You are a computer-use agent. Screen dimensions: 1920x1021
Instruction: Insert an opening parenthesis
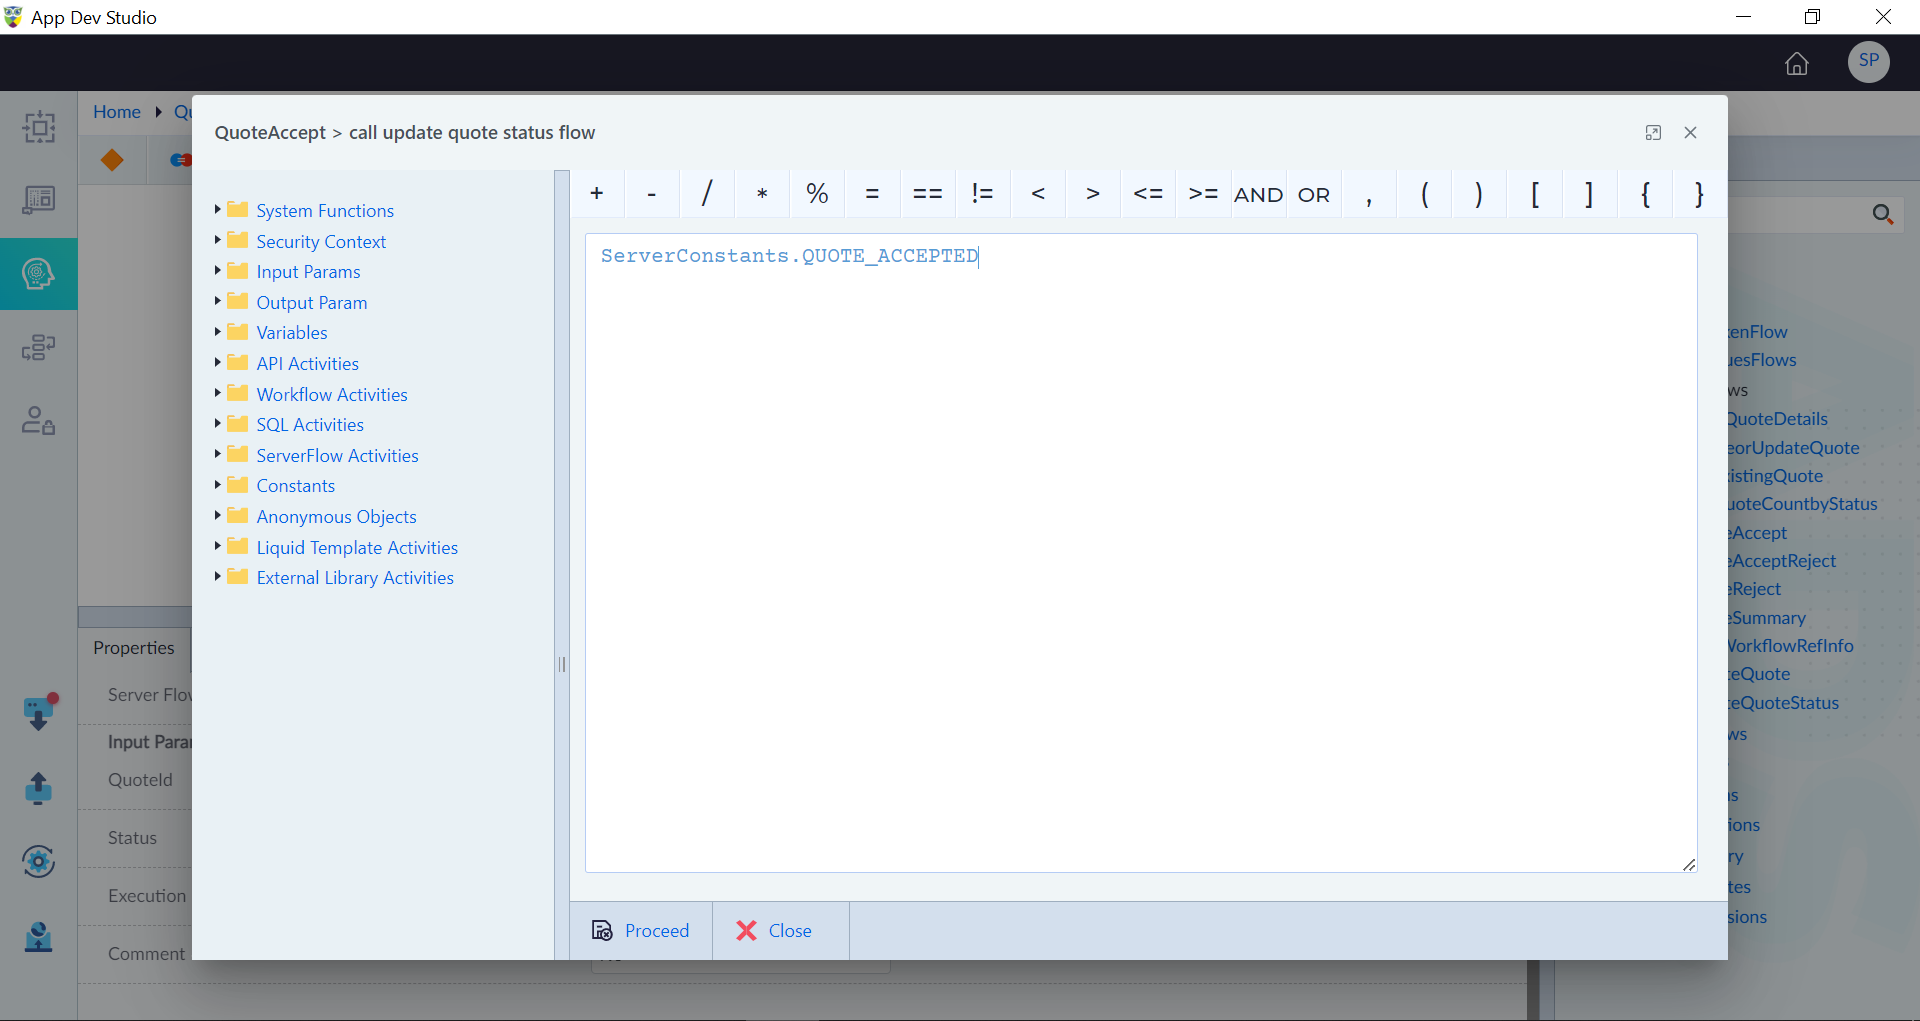(x=1424, y=194)
